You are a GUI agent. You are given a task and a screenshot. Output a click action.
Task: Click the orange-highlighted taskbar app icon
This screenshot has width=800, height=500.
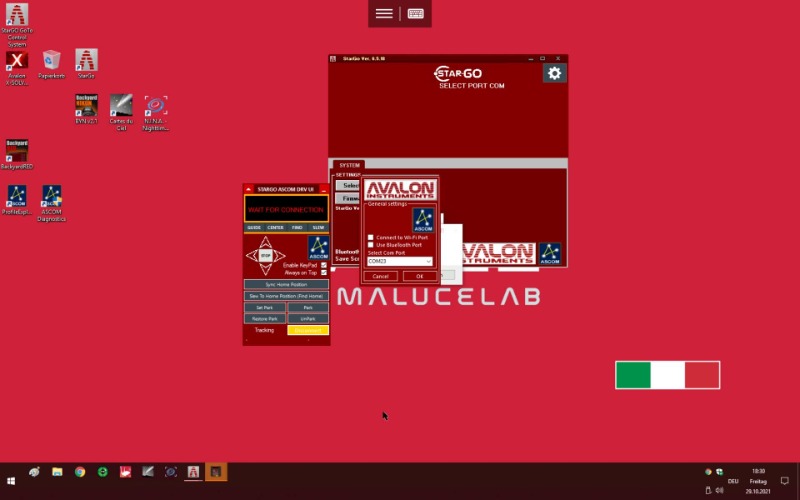[216, 472]
